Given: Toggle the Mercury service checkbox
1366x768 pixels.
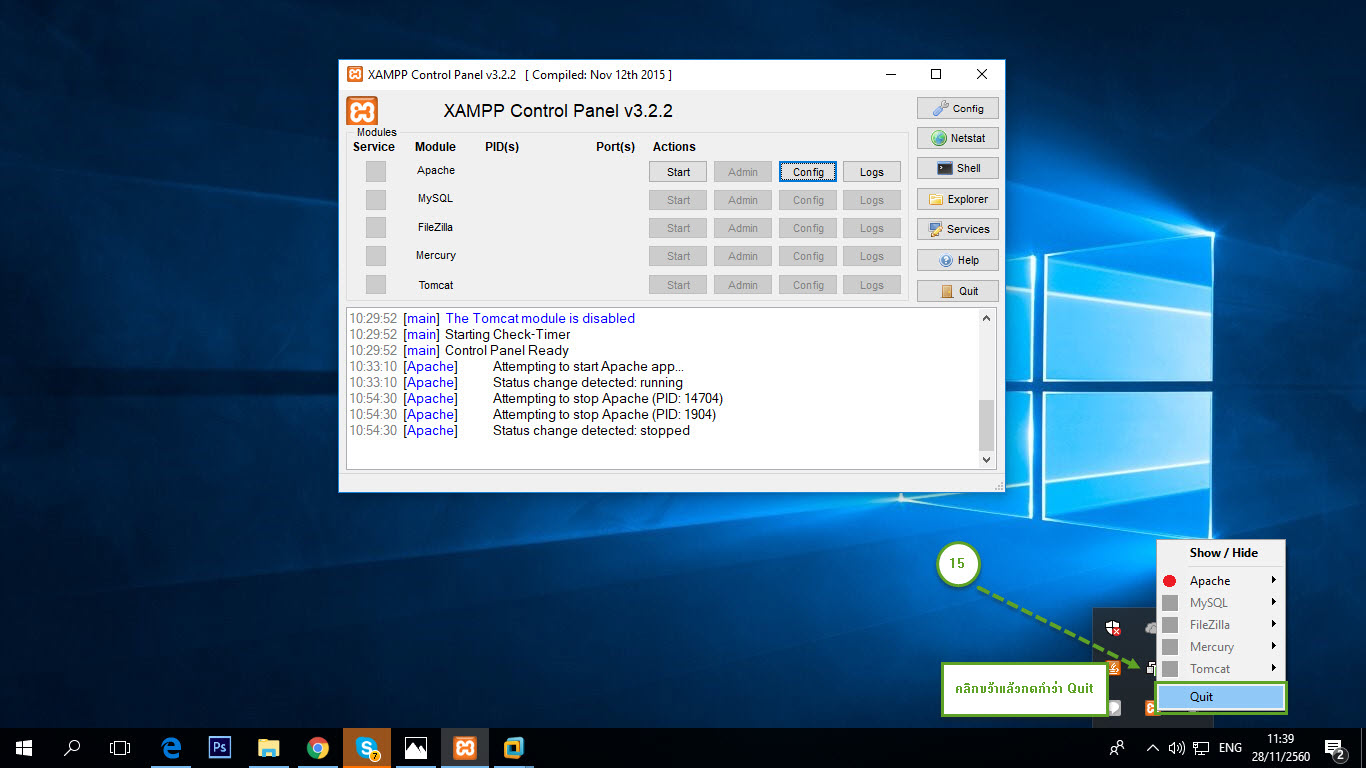Looking at the screenshot, I should [375, 255].
